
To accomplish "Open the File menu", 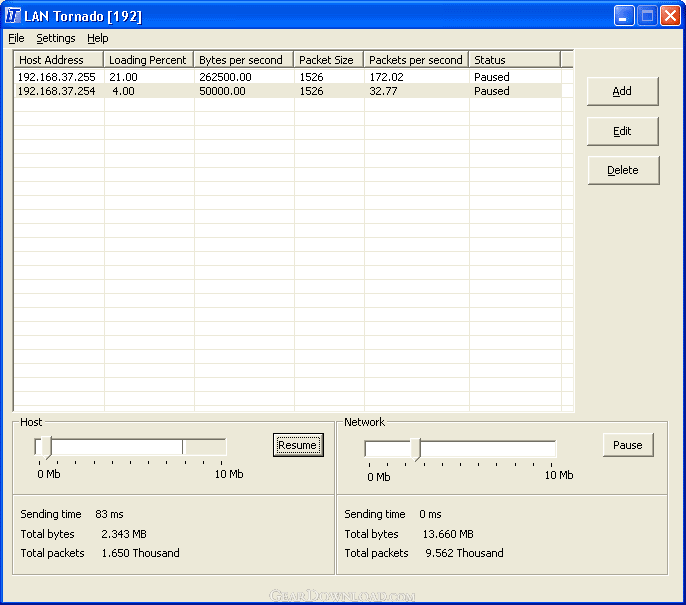I will point(16,38).
